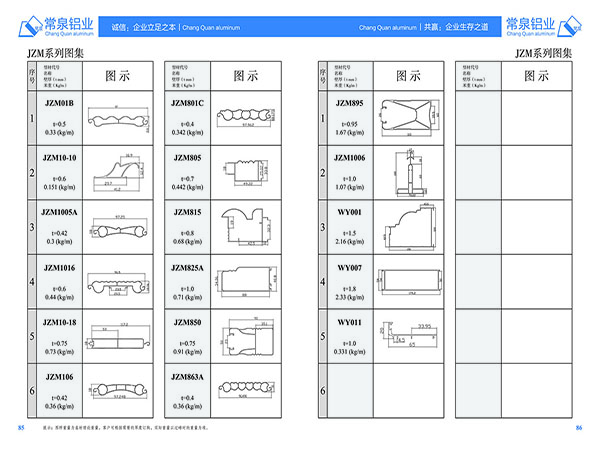The image size is (600, 450).
Task: Click the banner slogan 诚信：企业立足之本
Action: (x=143, y=27)
